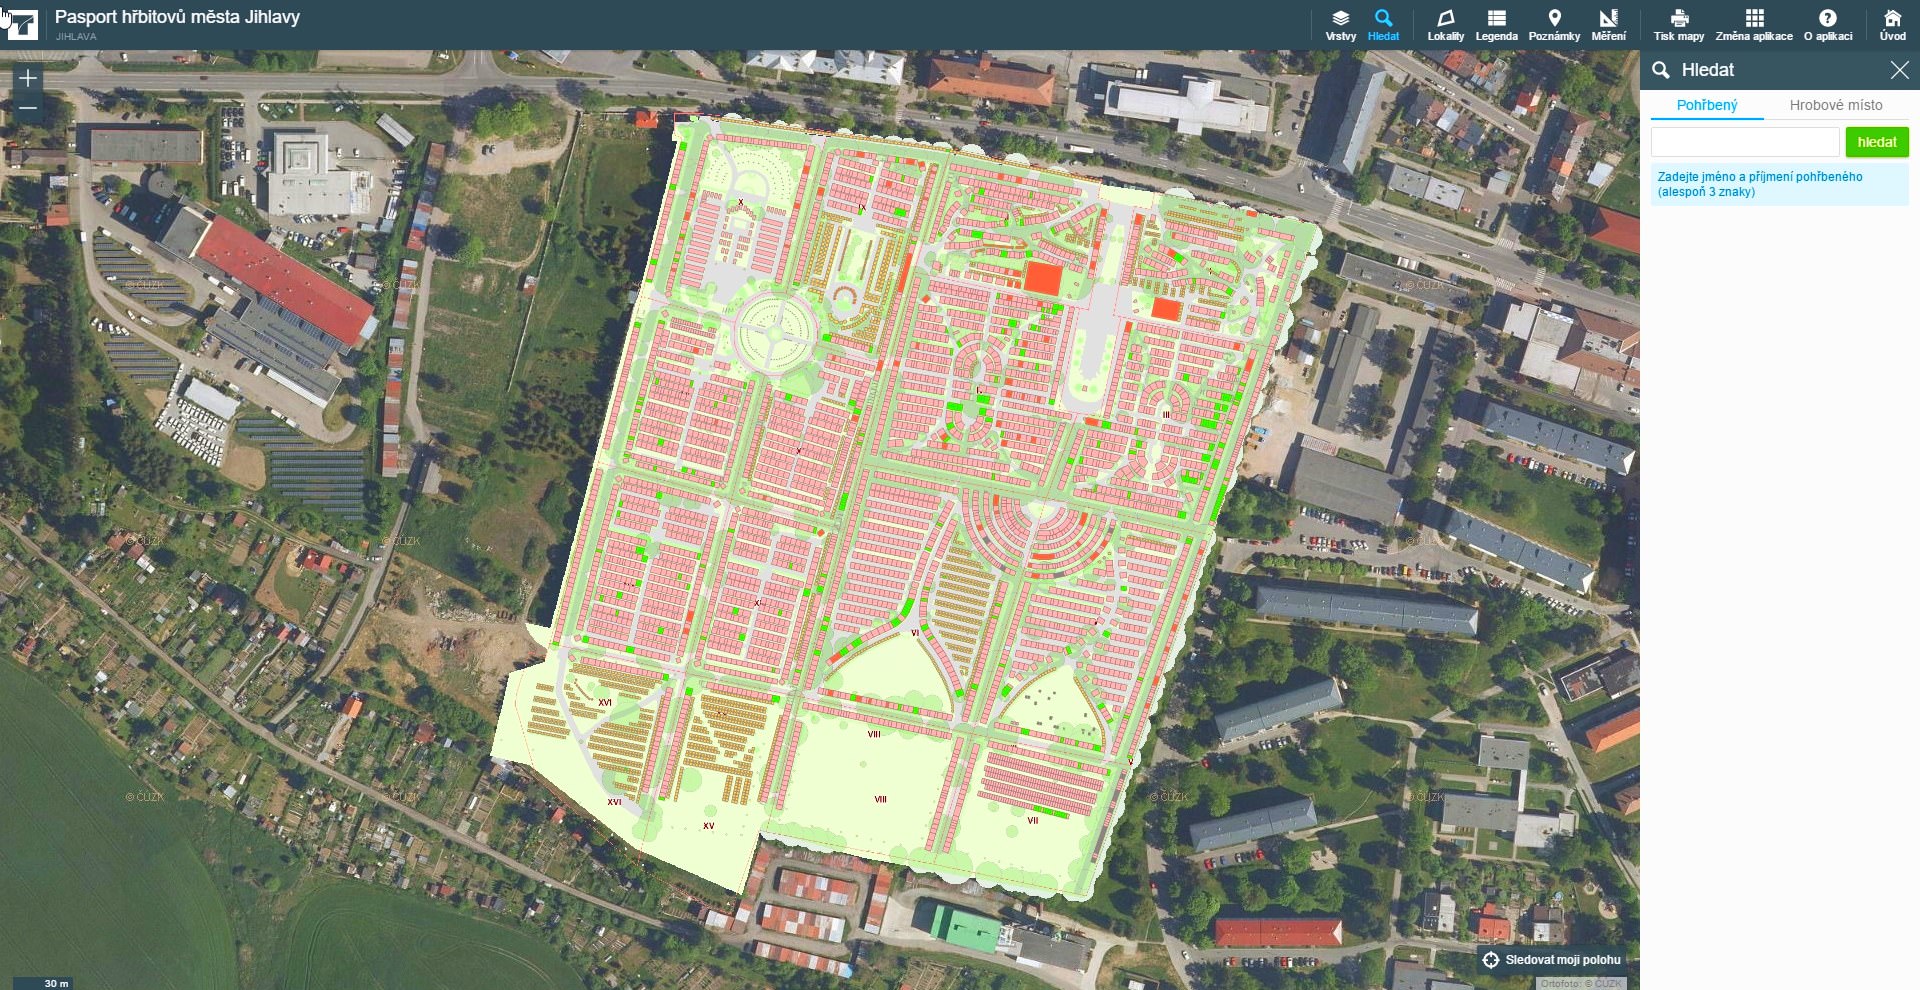Switch to the Pohřbený tab
This screenshot has height=990, width=1920.
click(1706, 105)
